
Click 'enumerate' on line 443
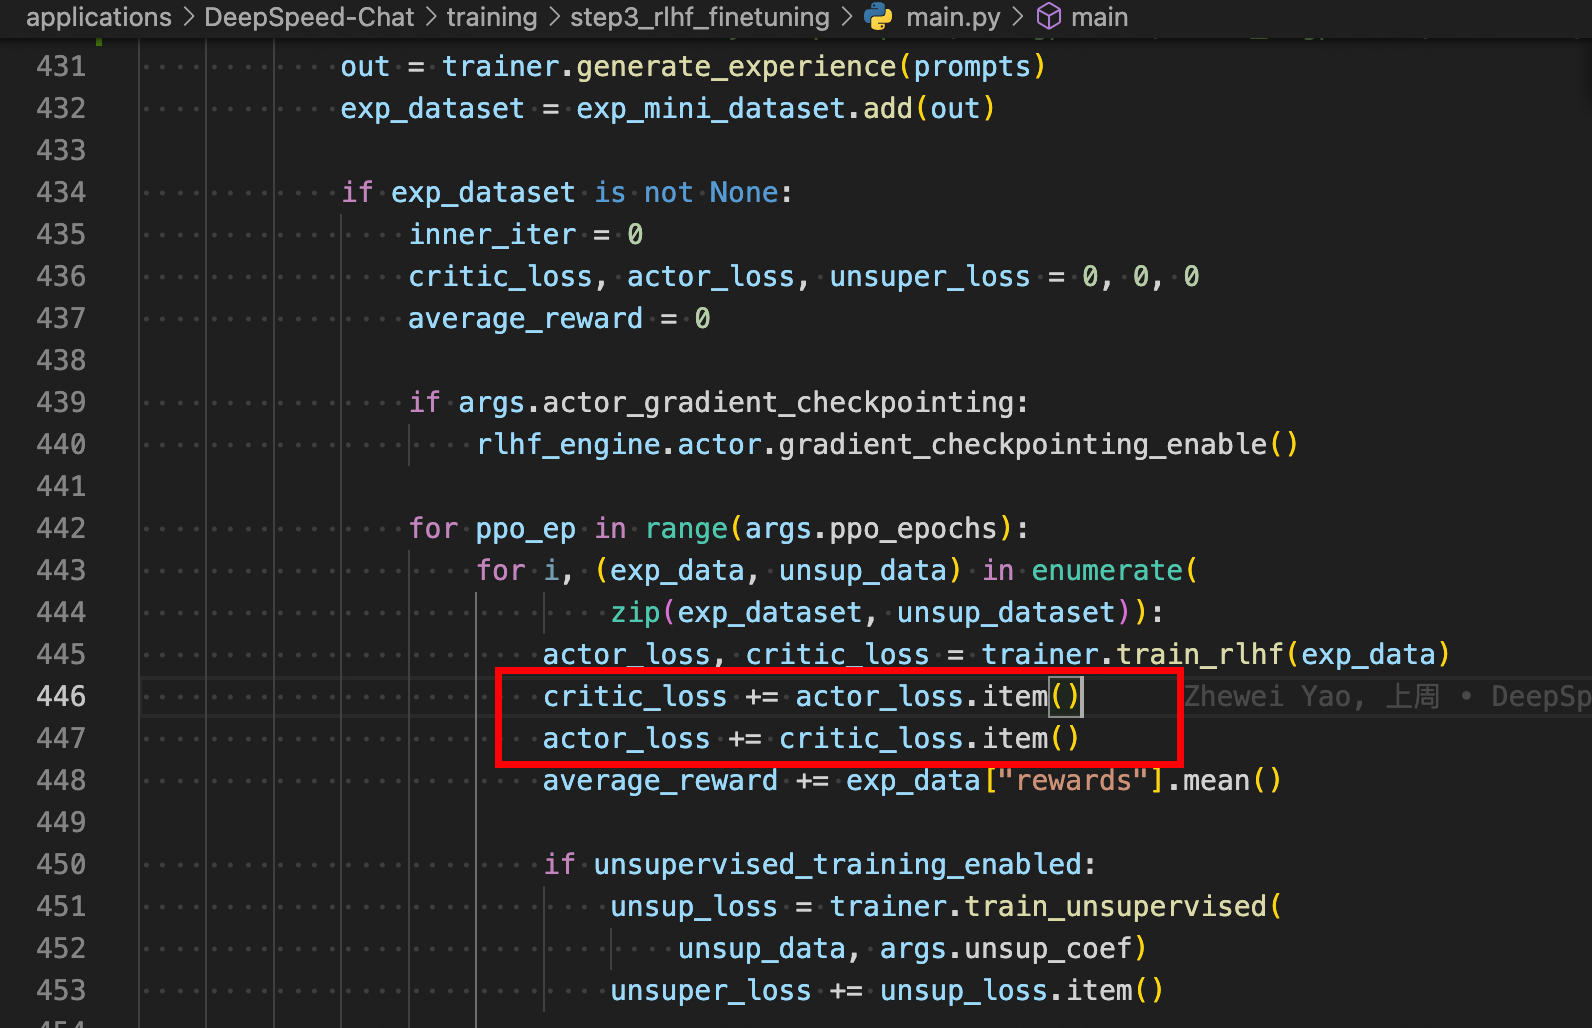tap(1107, 571)
